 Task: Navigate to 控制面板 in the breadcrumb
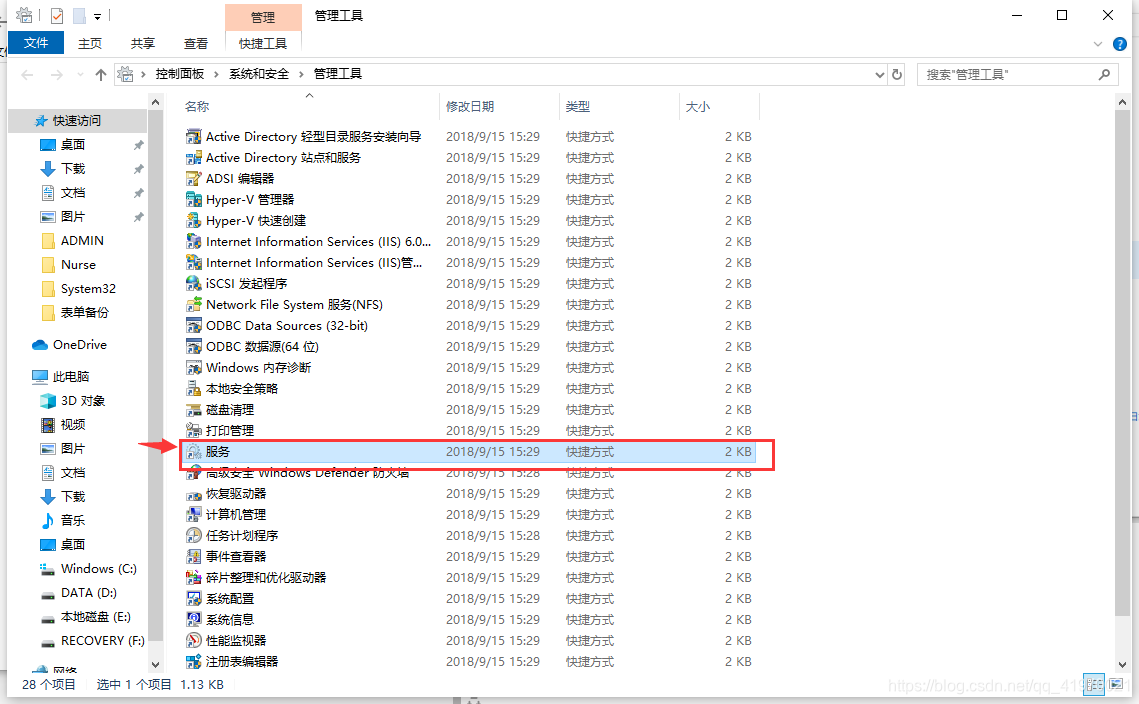(x=179, y=74)
